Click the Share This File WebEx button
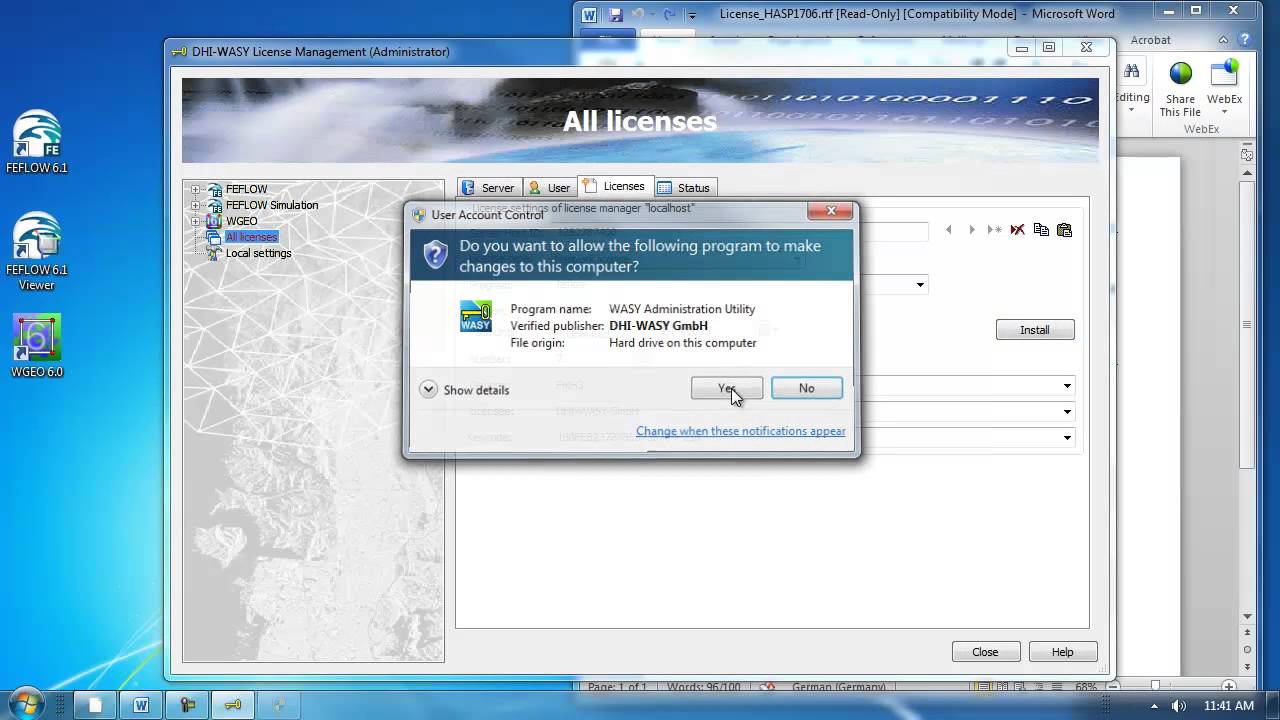The image size is (1280, 720). (x=1180, y=90)
